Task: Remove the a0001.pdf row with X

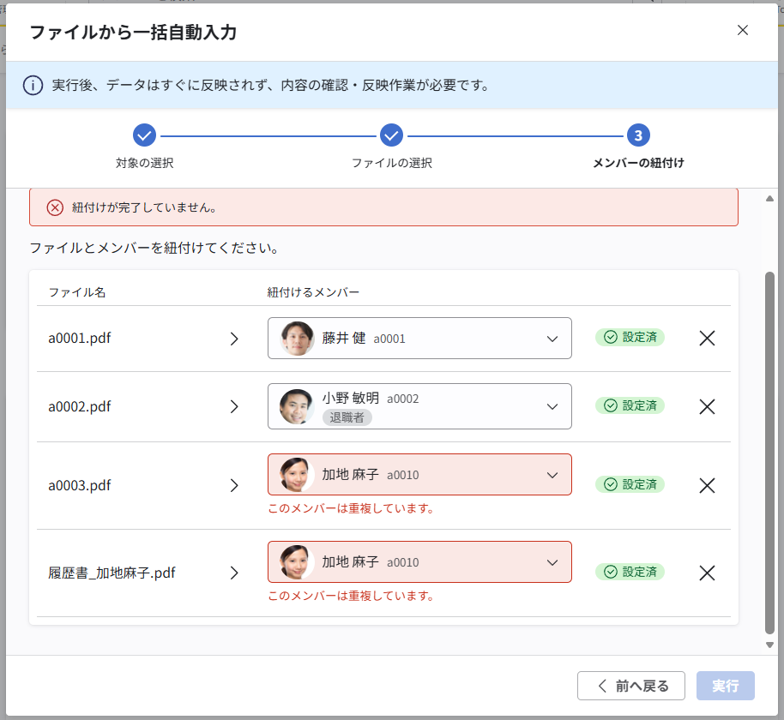Action: pos(707,338)
